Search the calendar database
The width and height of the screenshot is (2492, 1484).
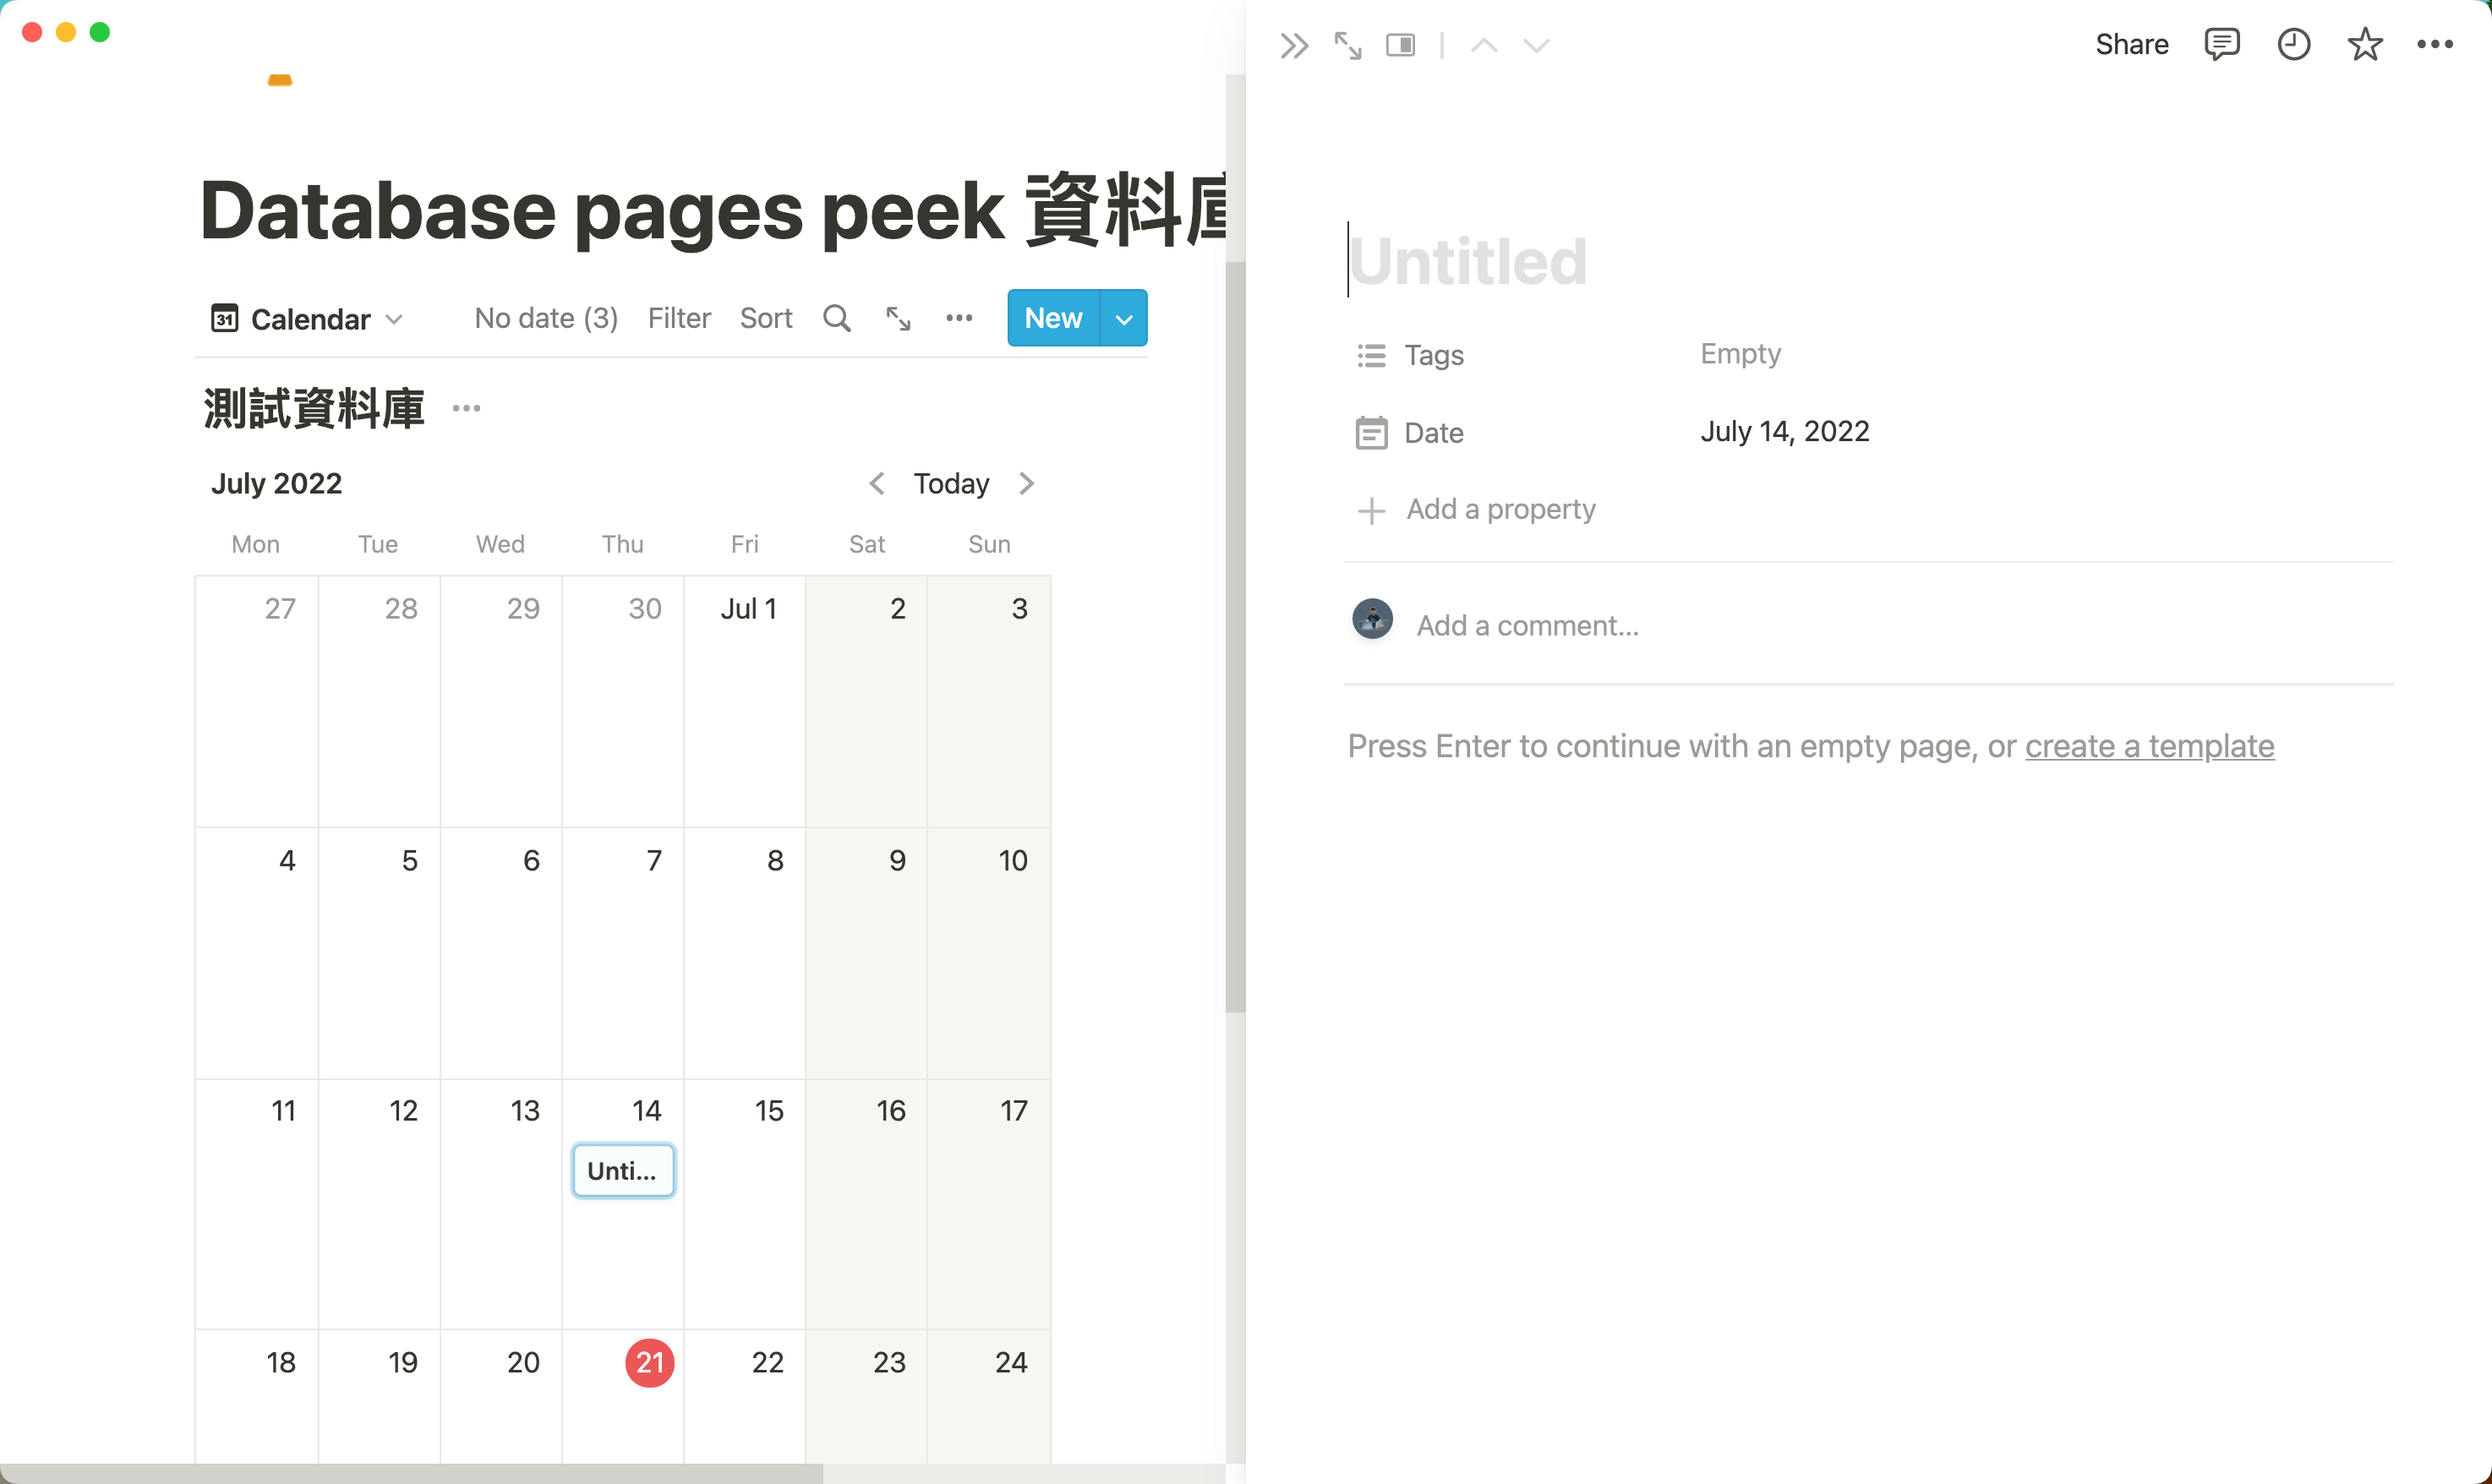point(837,318)
